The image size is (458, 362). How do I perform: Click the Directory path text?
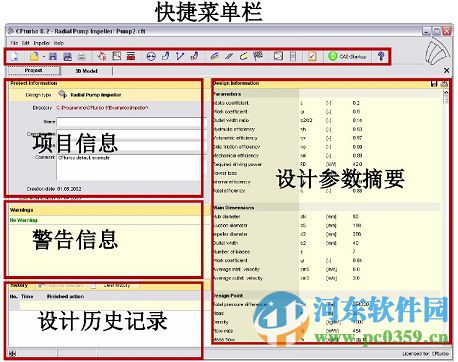(x=102, y=108)
